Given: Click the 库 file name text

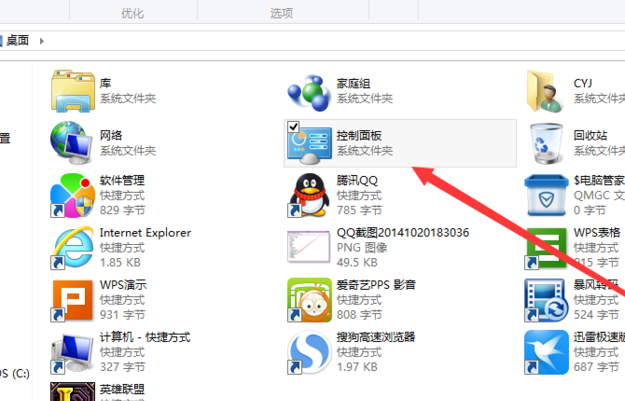Looking at the screenshot, I should (x=105, y=83).
